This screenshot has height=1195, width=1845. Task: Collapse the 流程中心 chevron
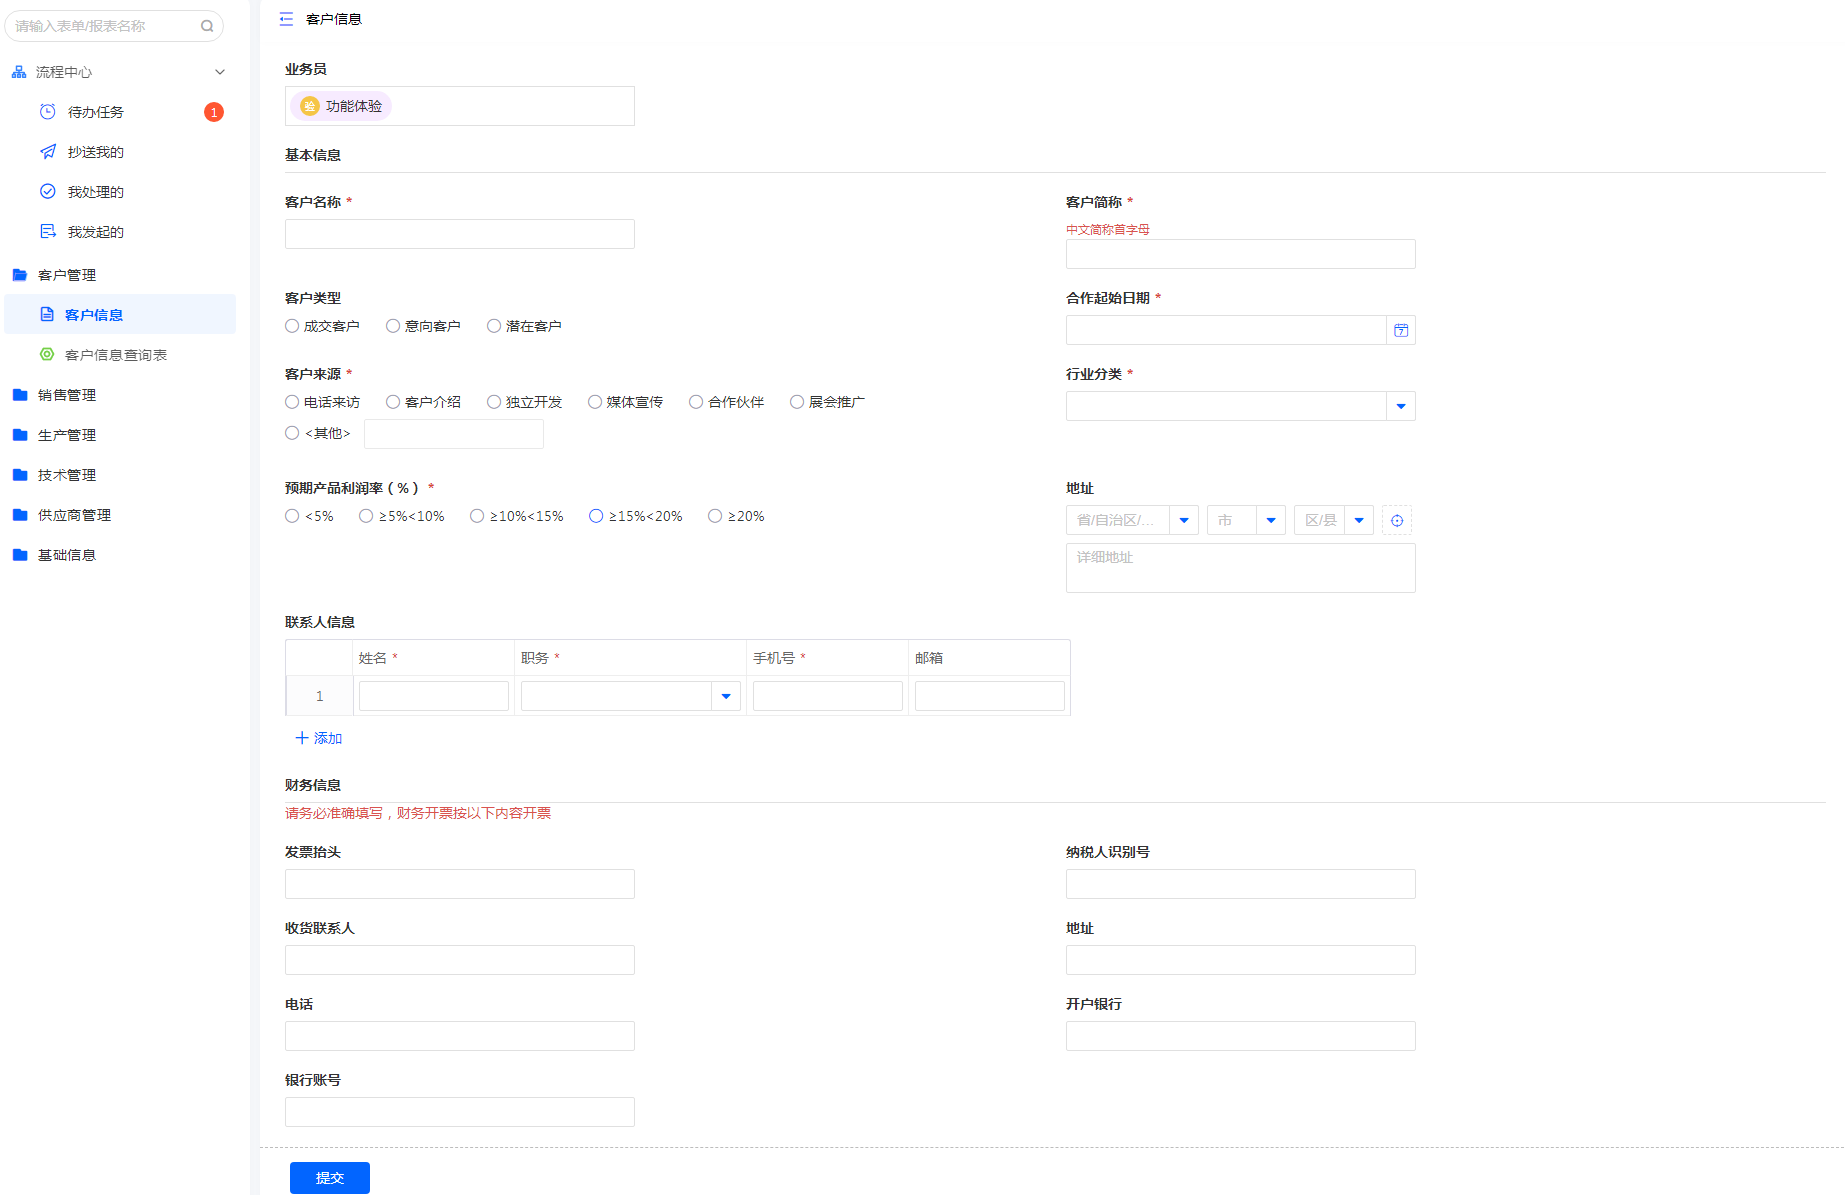220,72
